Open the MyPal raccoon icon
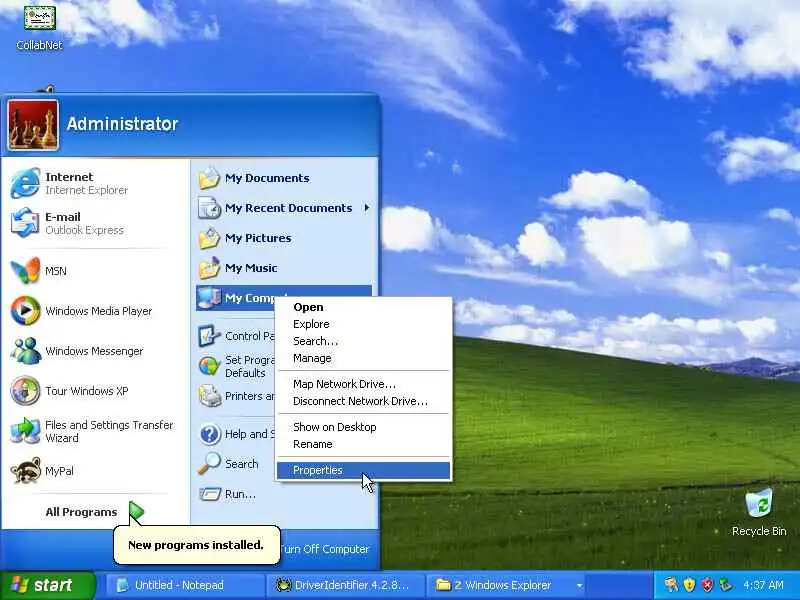Image resolution: width=800 pixels, height=600 pixels. [25, 470]
